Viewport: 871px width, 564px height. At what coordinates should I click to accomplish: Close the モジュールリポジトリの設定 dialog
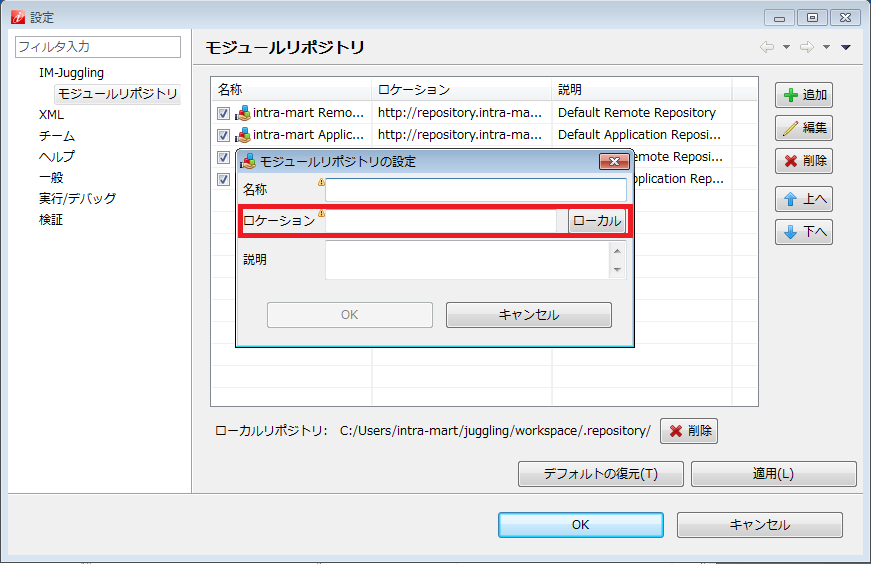pos(614,161)
